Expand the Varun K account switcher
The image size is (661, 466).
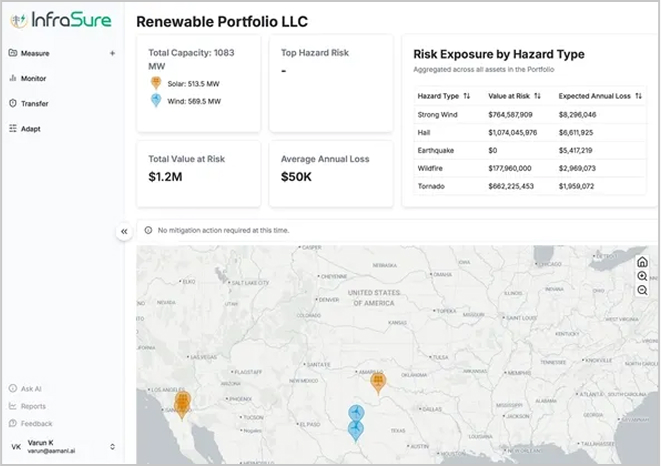pos(112,446)
